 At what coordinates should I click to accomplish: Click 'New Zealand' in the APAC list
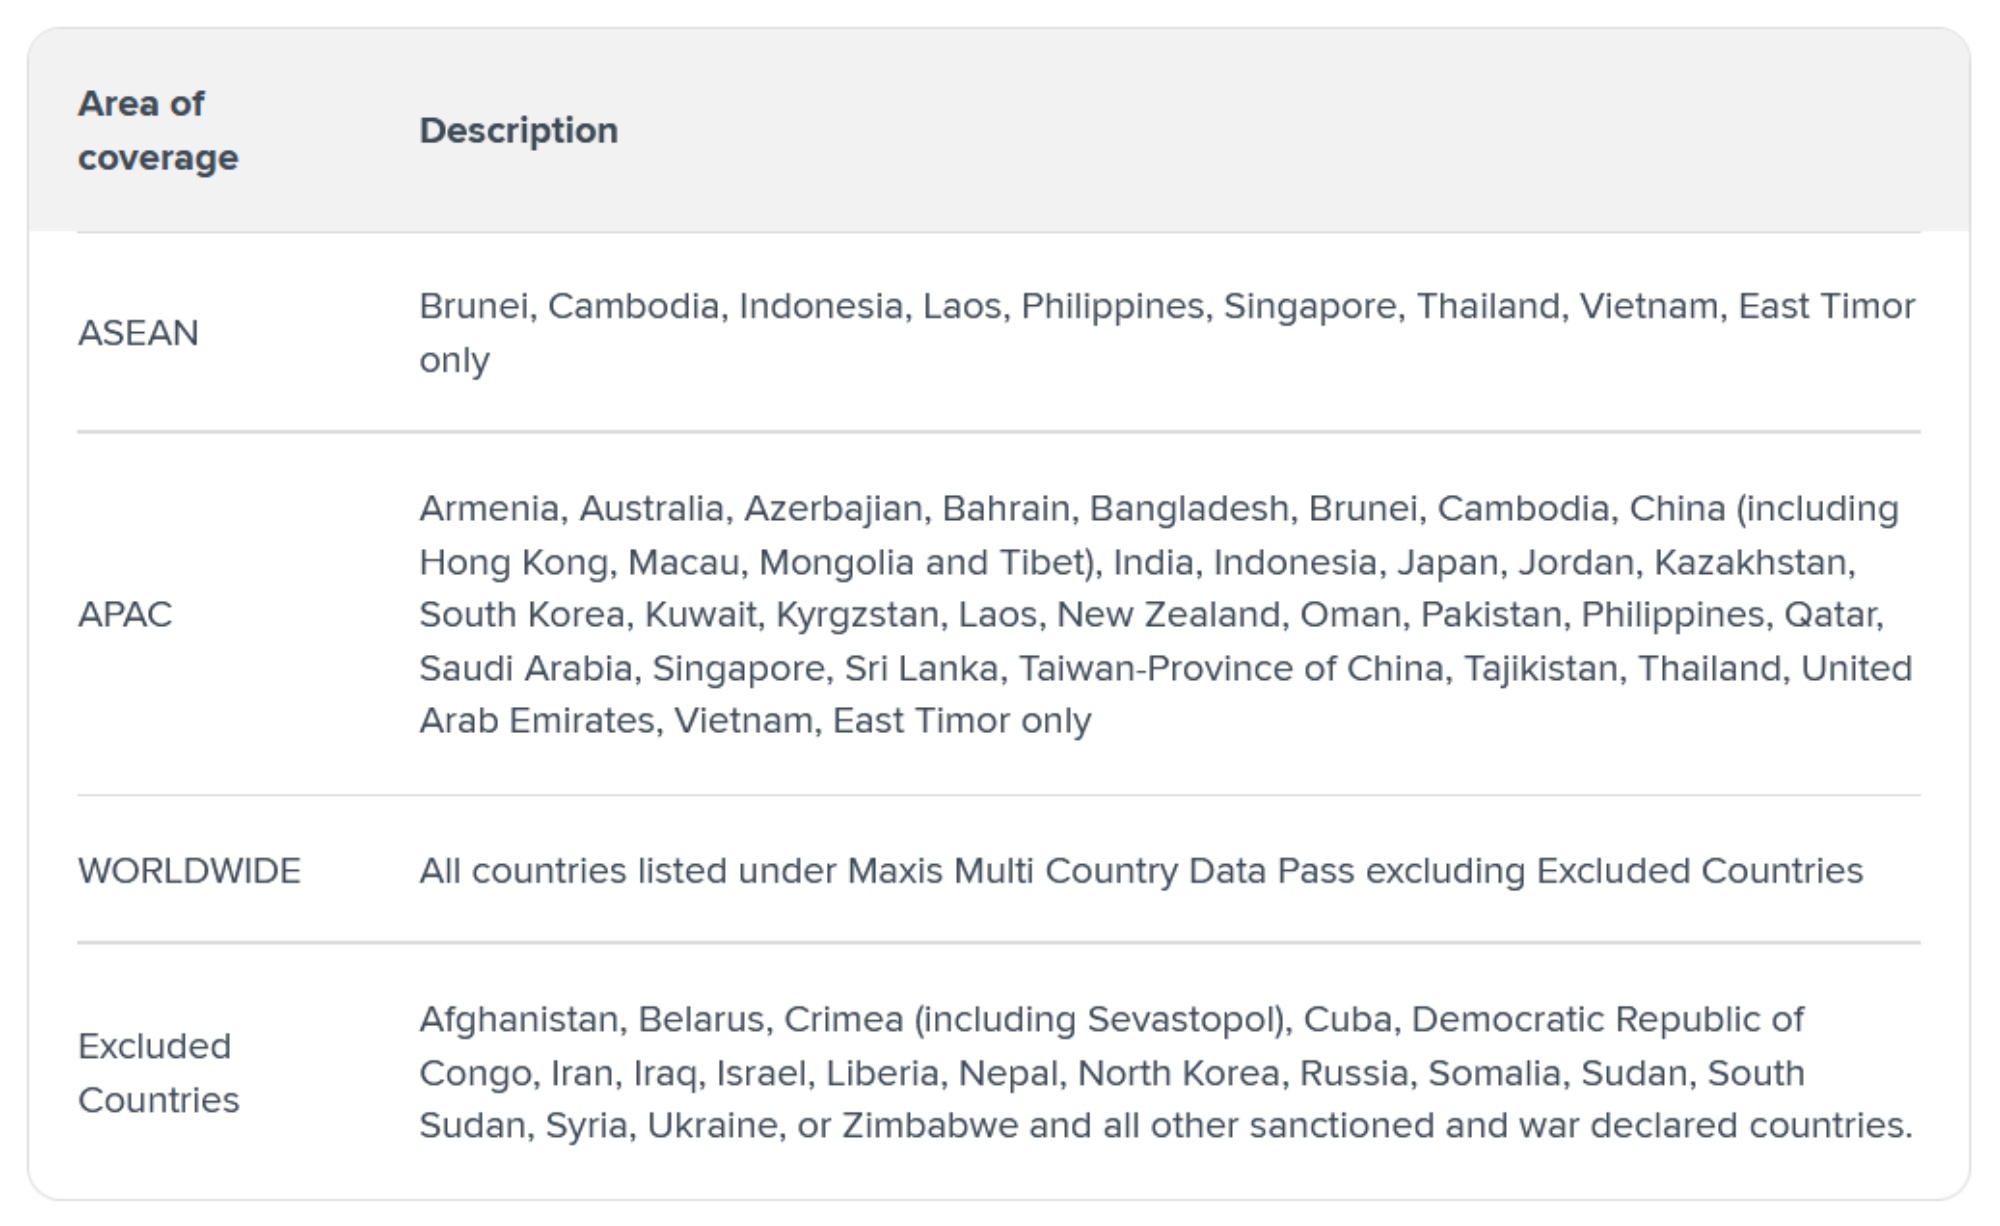coord(1169,615)
